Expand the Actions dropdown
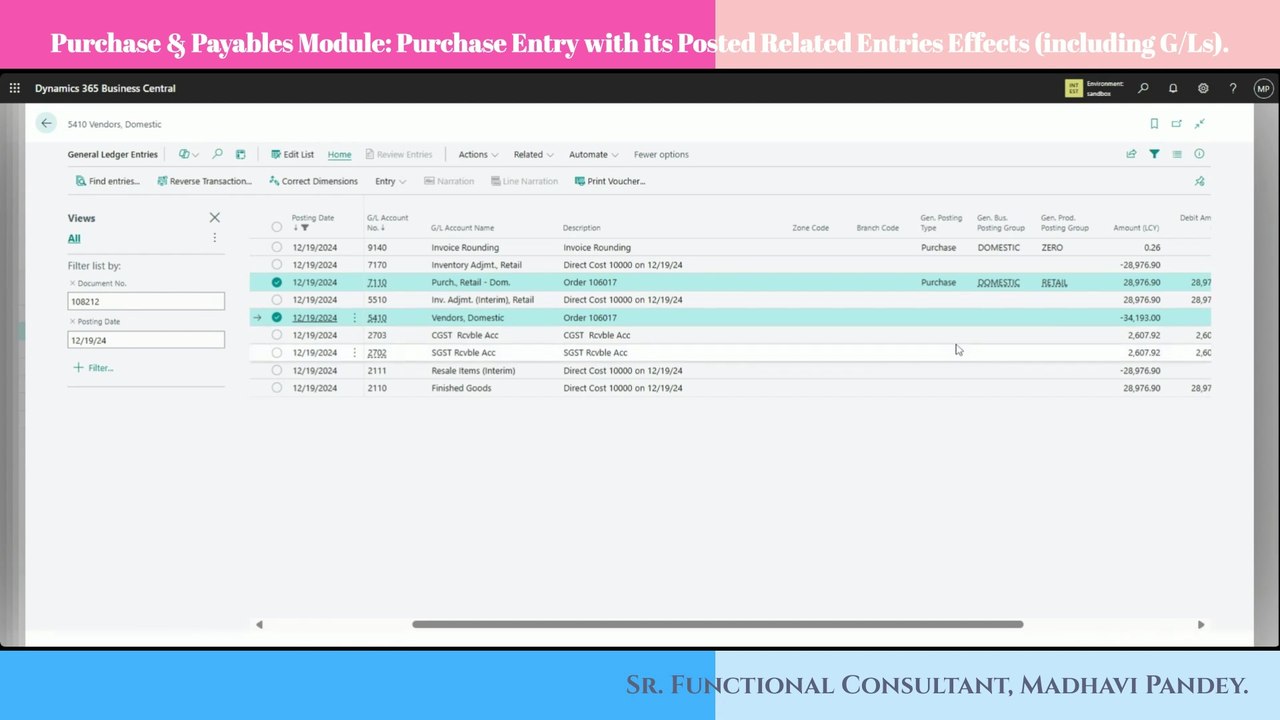Image resolution: width=1280 pixels, height=720 pixels. click(x=478, y=154)
